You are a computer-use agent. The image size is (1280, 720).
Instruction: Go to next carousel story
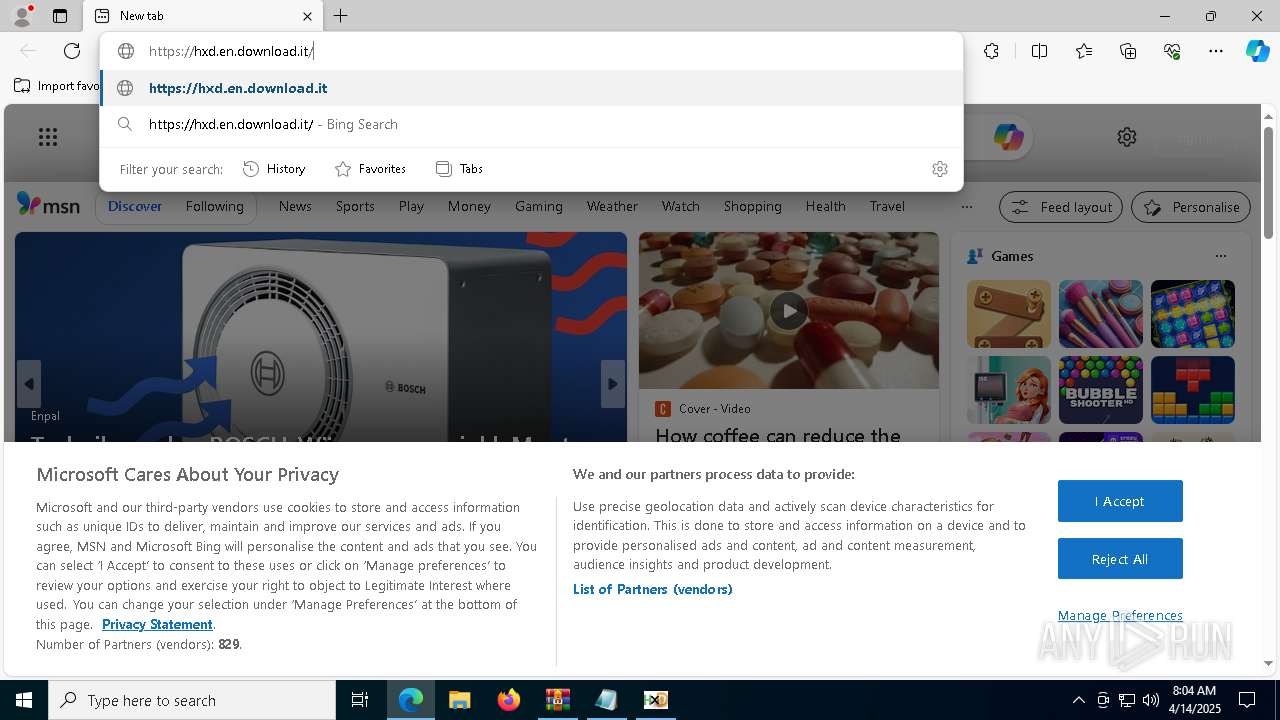613,384
